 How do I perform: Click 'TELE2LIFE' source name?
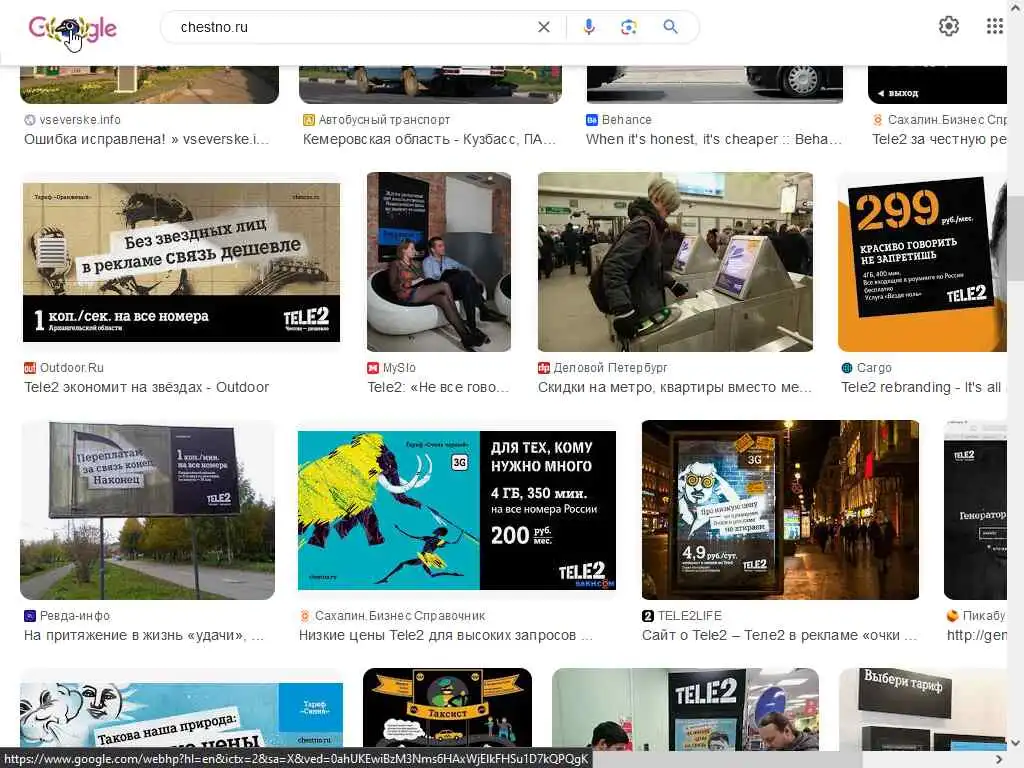point(690,616)
